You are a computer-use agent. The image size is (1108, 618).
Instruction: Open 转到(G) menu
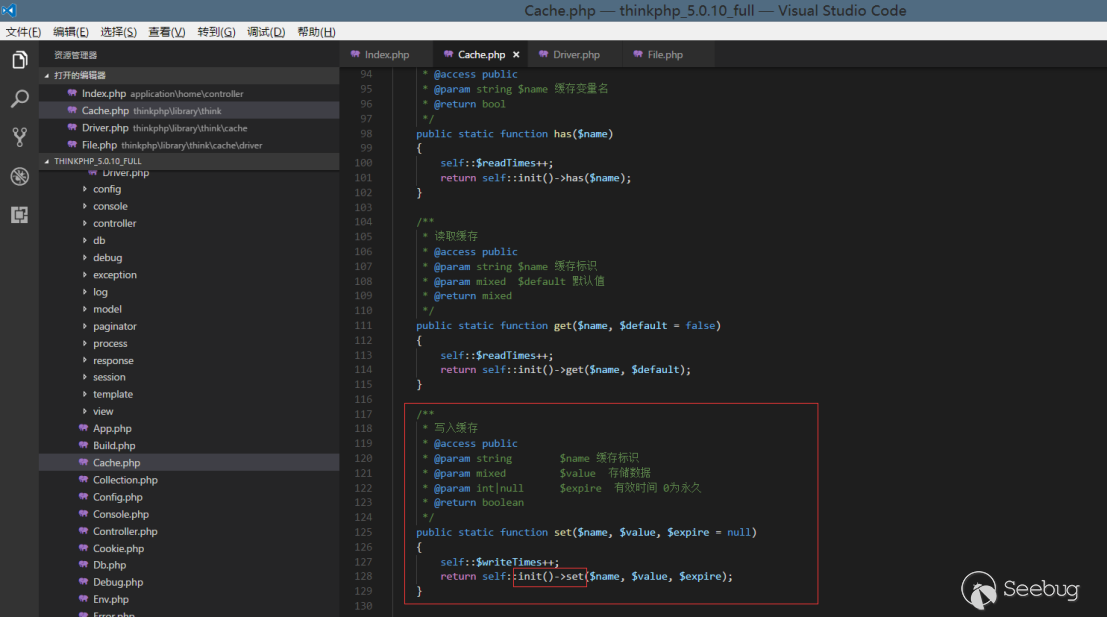coord(216,32)
